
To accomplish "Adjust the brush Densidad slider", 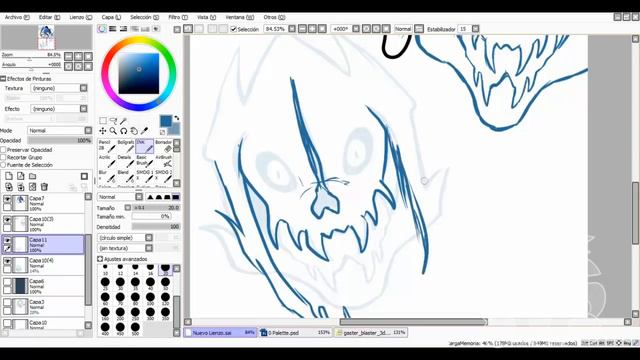I will pyautogui.click(x=156, y=227).
